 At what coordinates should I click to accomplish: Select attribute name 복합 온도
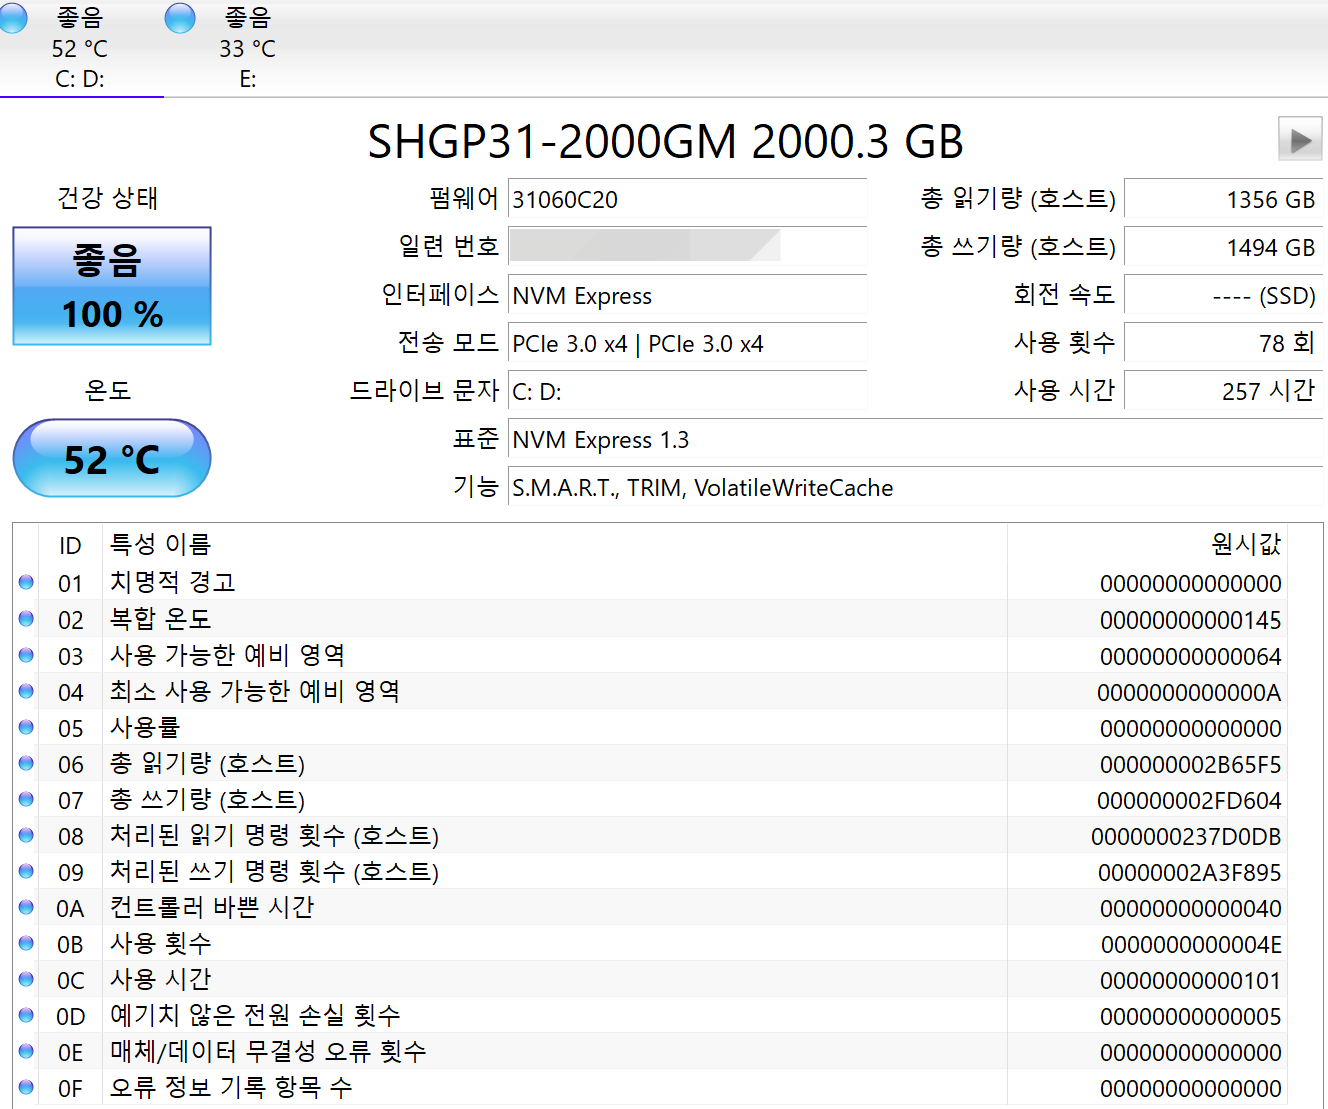(160, 619)
